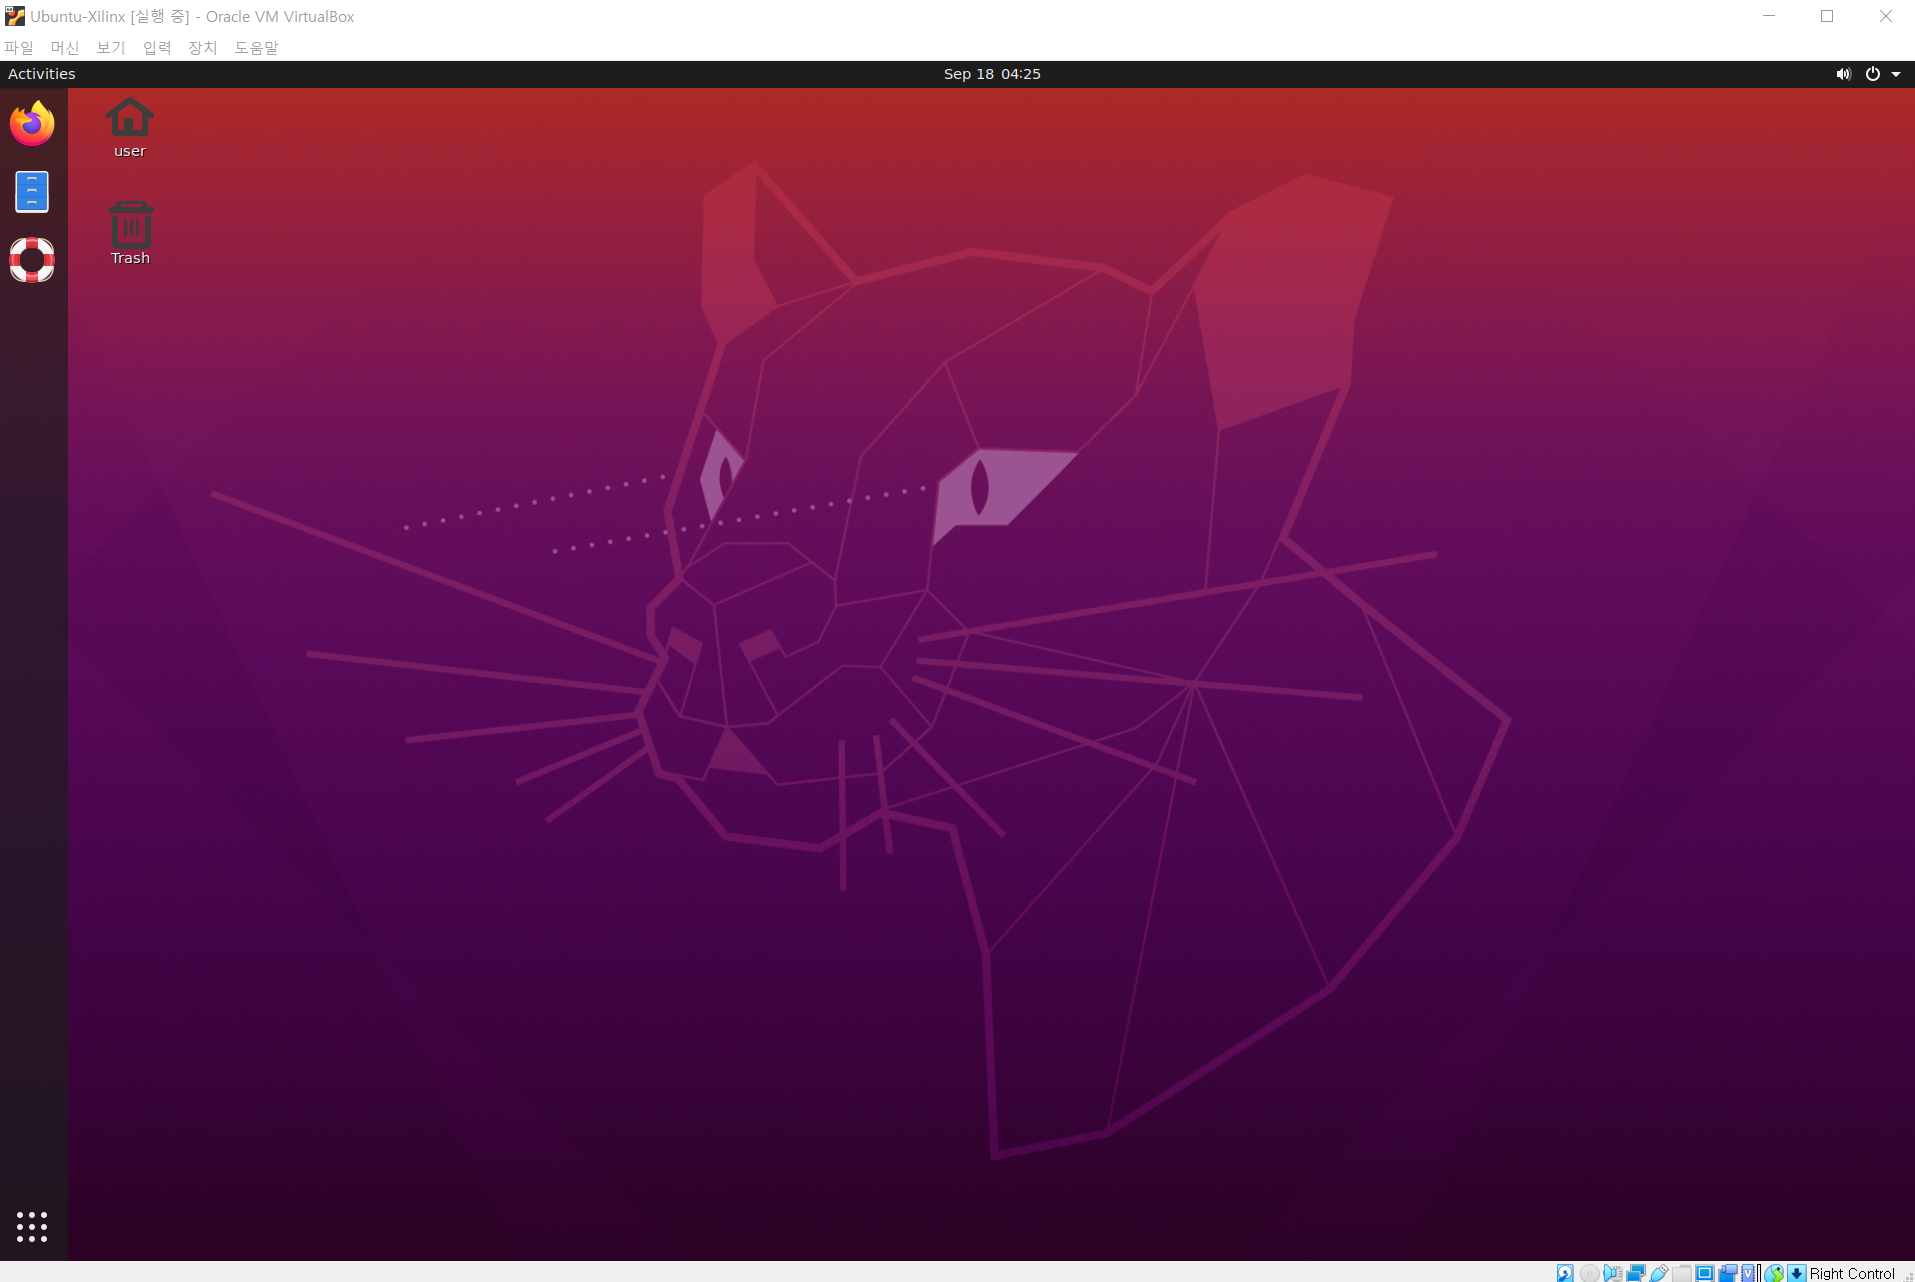Open the Help lifebuoy icon in dock
This screenshot has height=1282, width=1915.
(32, 260)
